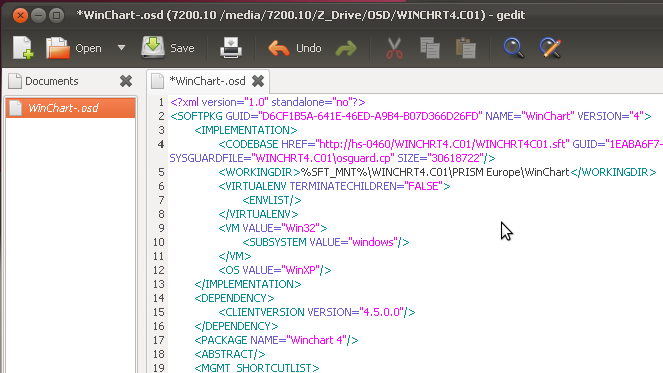Click the MGMT_SHORTCUTLIST tag
The width and height of the screenshot is (663, 373).
pos(257,368)
